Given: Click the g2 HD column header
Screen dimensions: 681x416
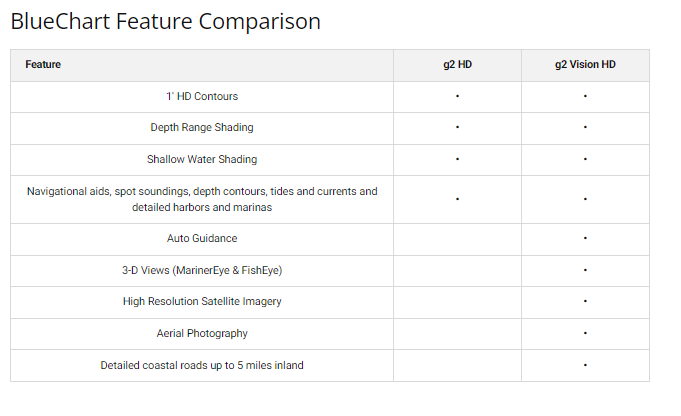Looking at the screenshot, I should point(457,65).
